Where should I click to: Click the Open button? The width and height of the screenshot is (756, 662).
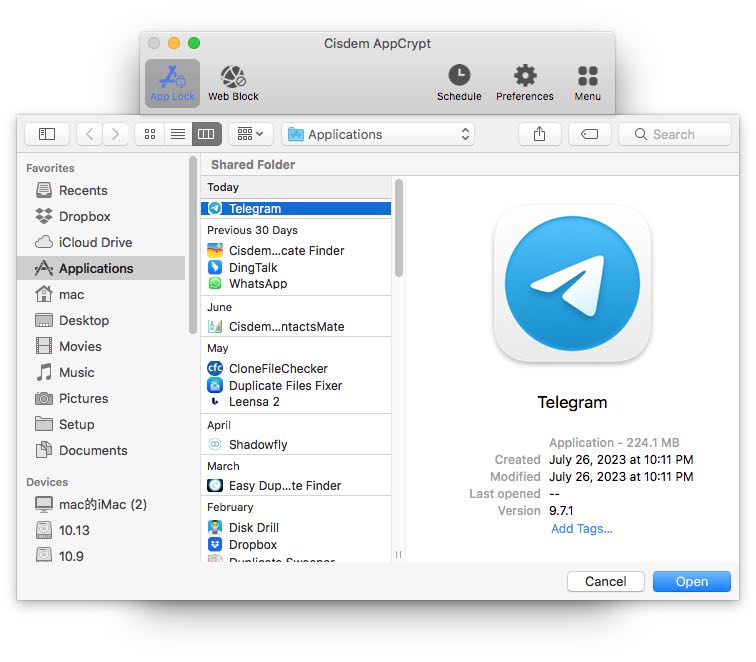[692, 581]
